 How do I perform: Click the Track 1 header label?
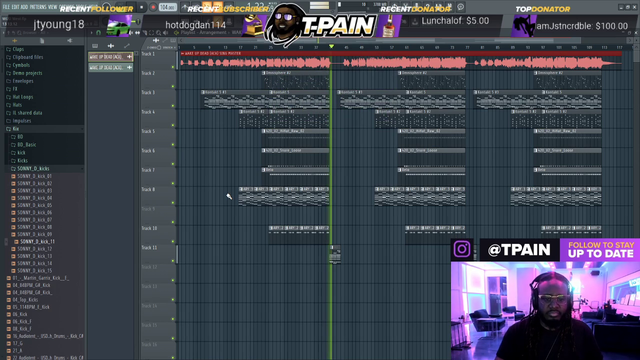[x=148, y=54]
